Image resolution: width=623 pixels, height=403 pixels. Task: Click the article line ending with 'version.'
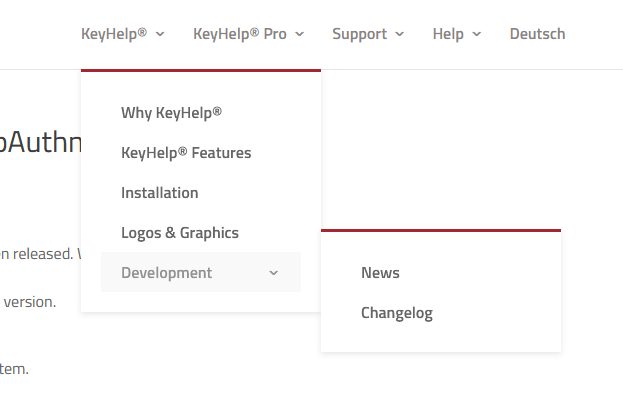[29, 302]
